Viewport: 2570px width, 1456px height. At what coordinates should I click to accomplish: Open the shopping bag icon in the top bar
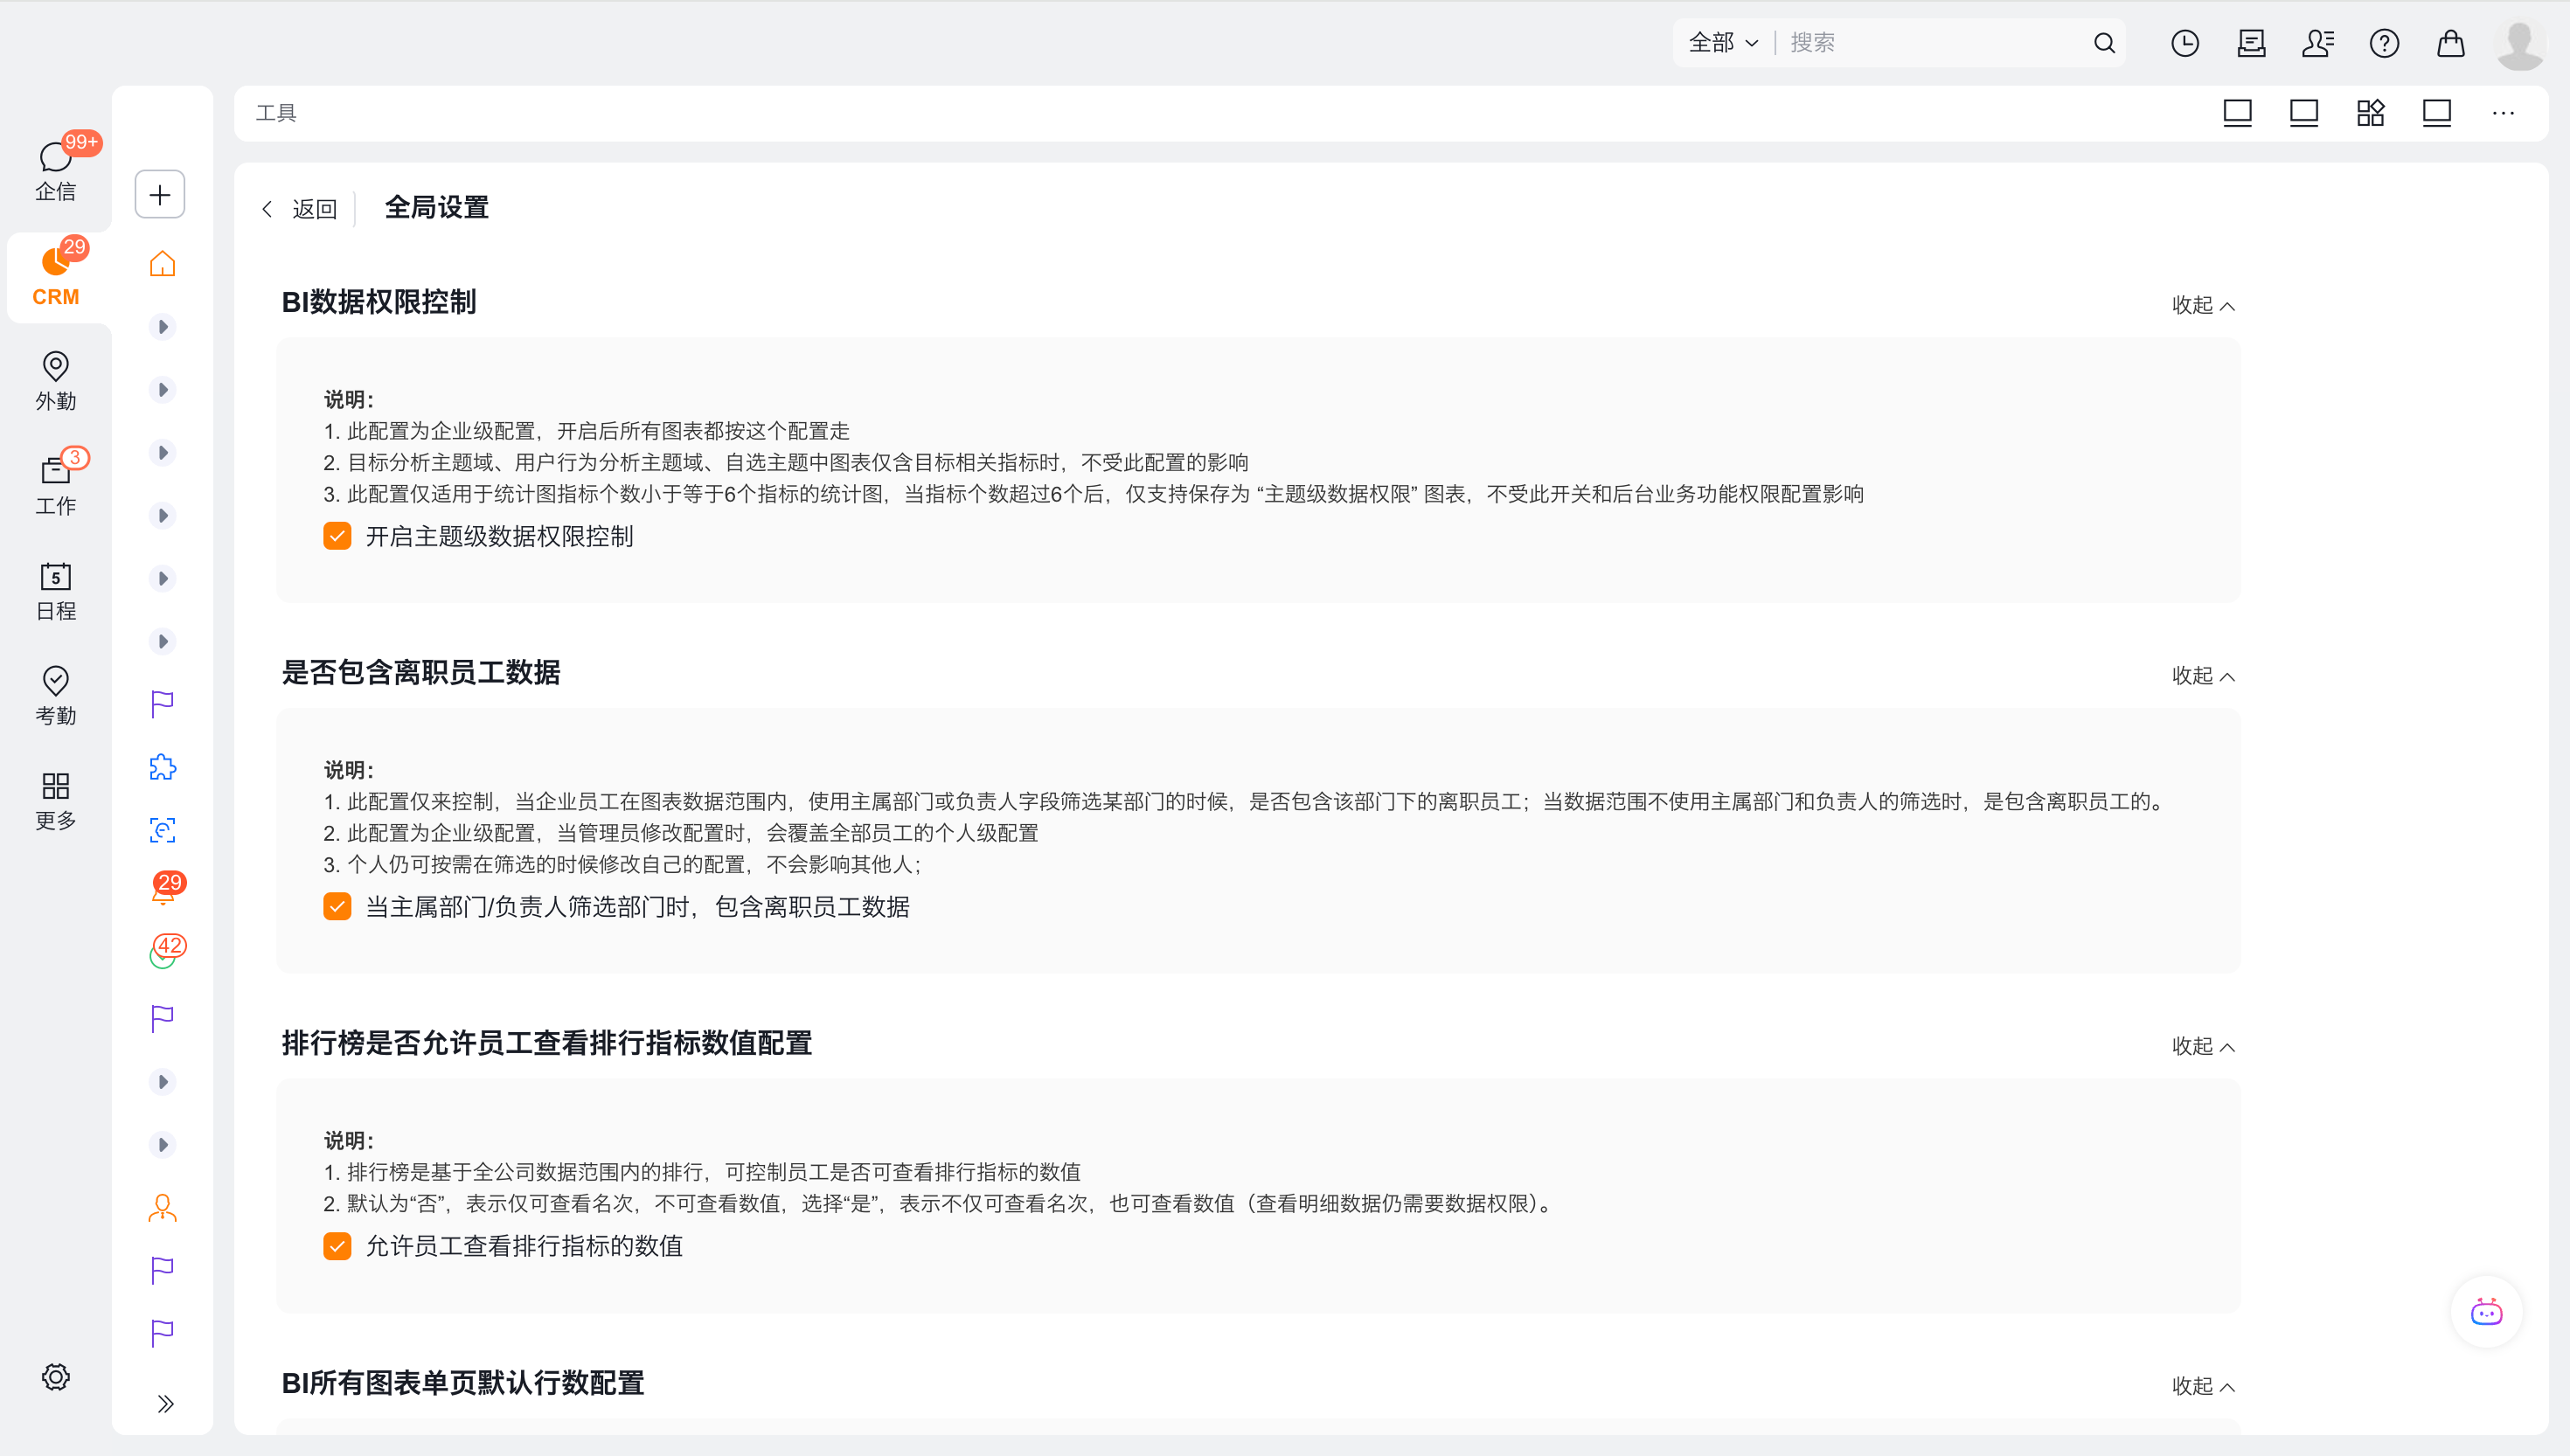coord(2450,43)
